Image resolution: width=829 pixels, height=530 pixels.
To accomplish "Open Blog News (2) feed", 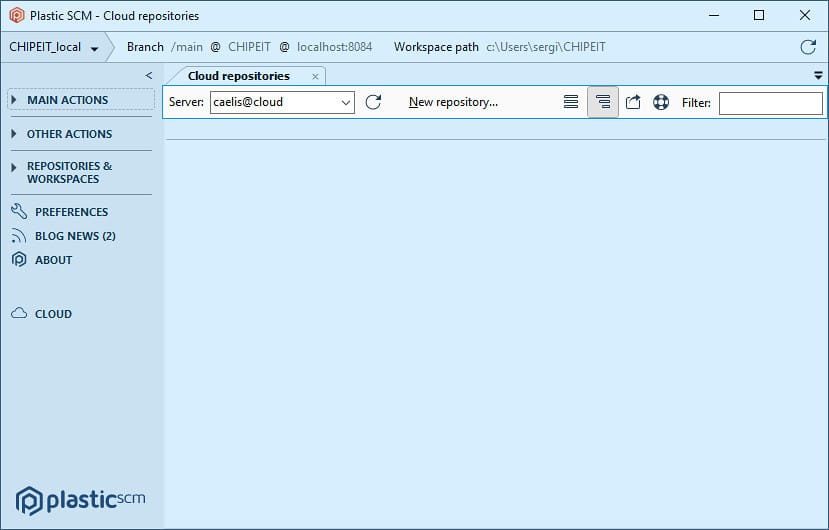I will pos(63,236).
